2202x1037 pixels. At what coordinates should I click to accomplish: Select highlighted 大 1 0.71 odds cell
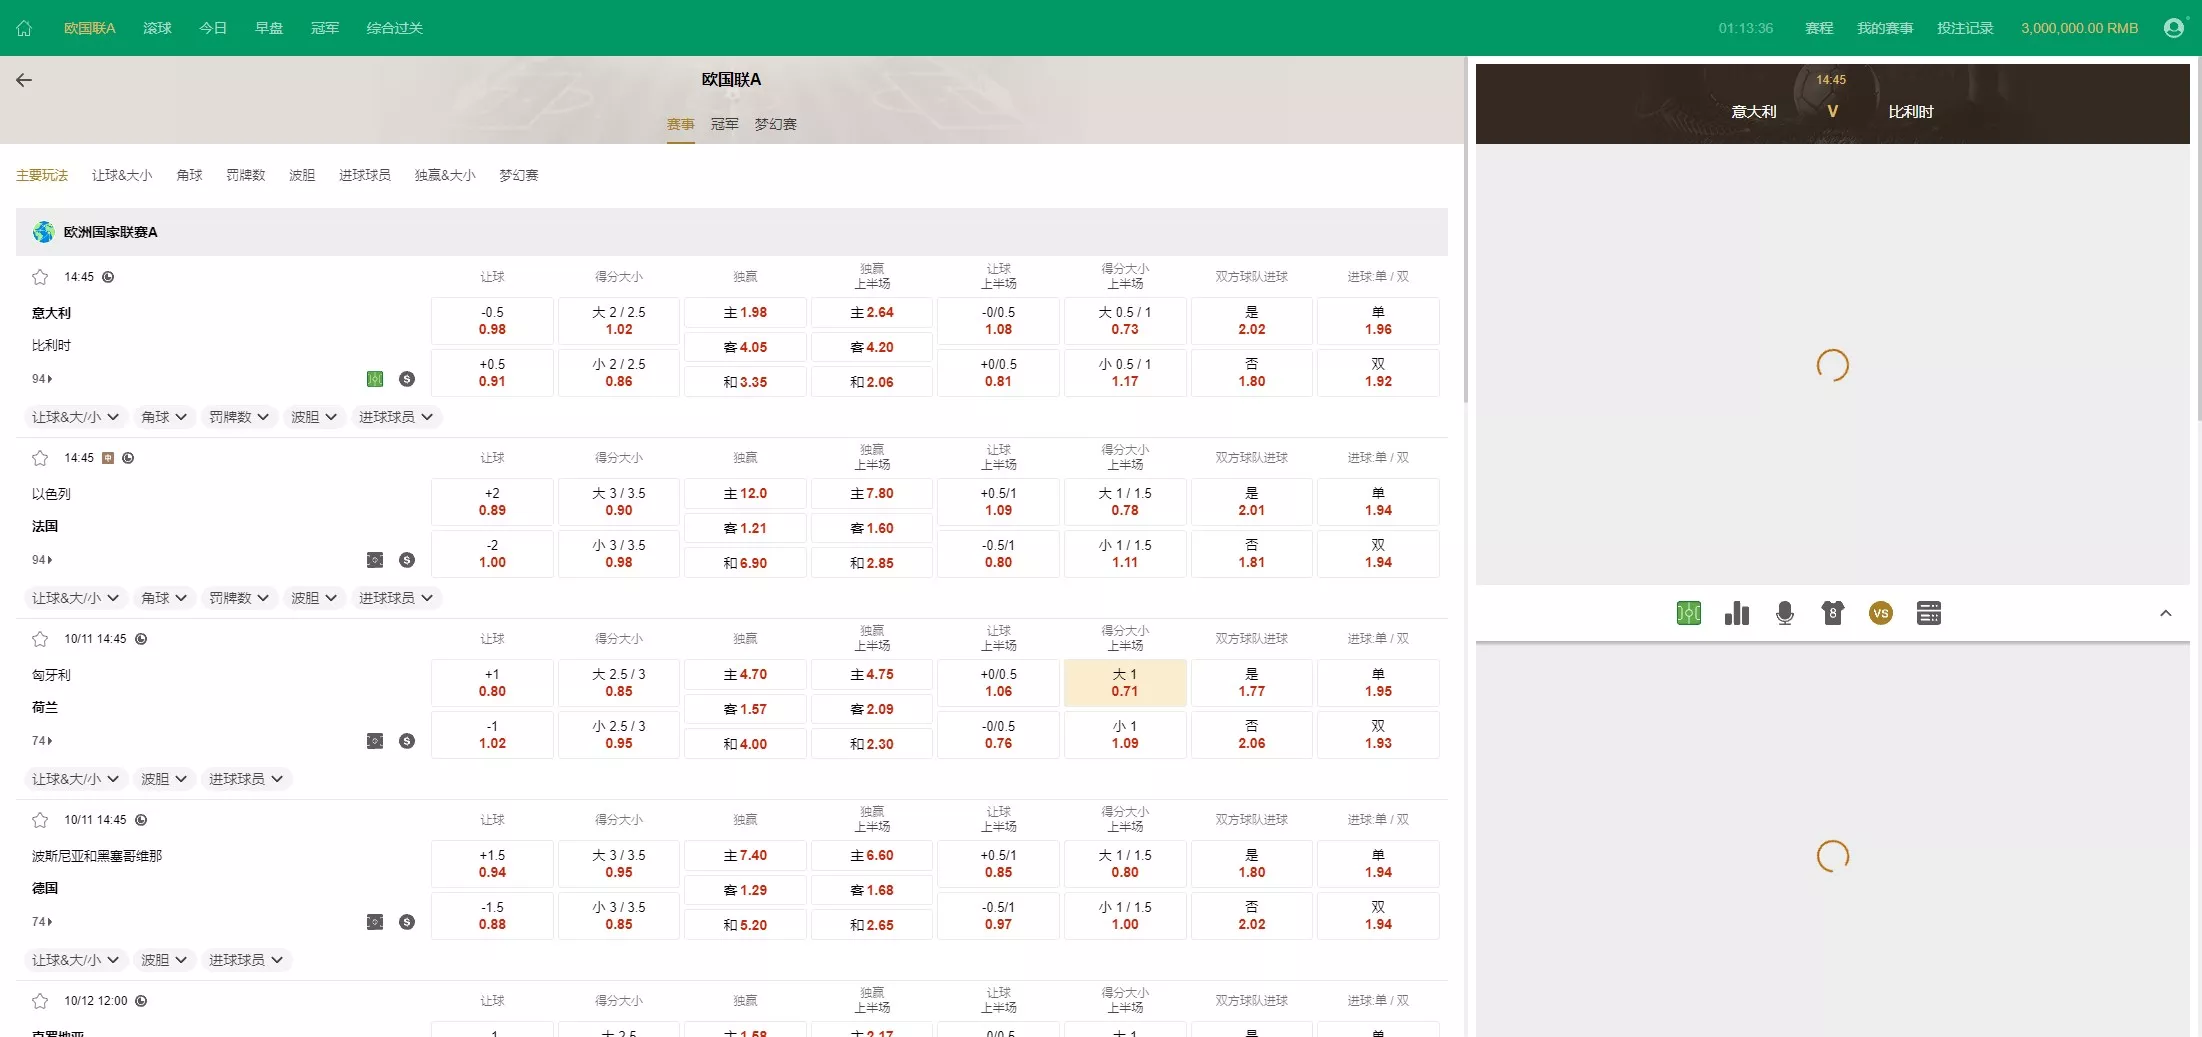pos(1124,683)
